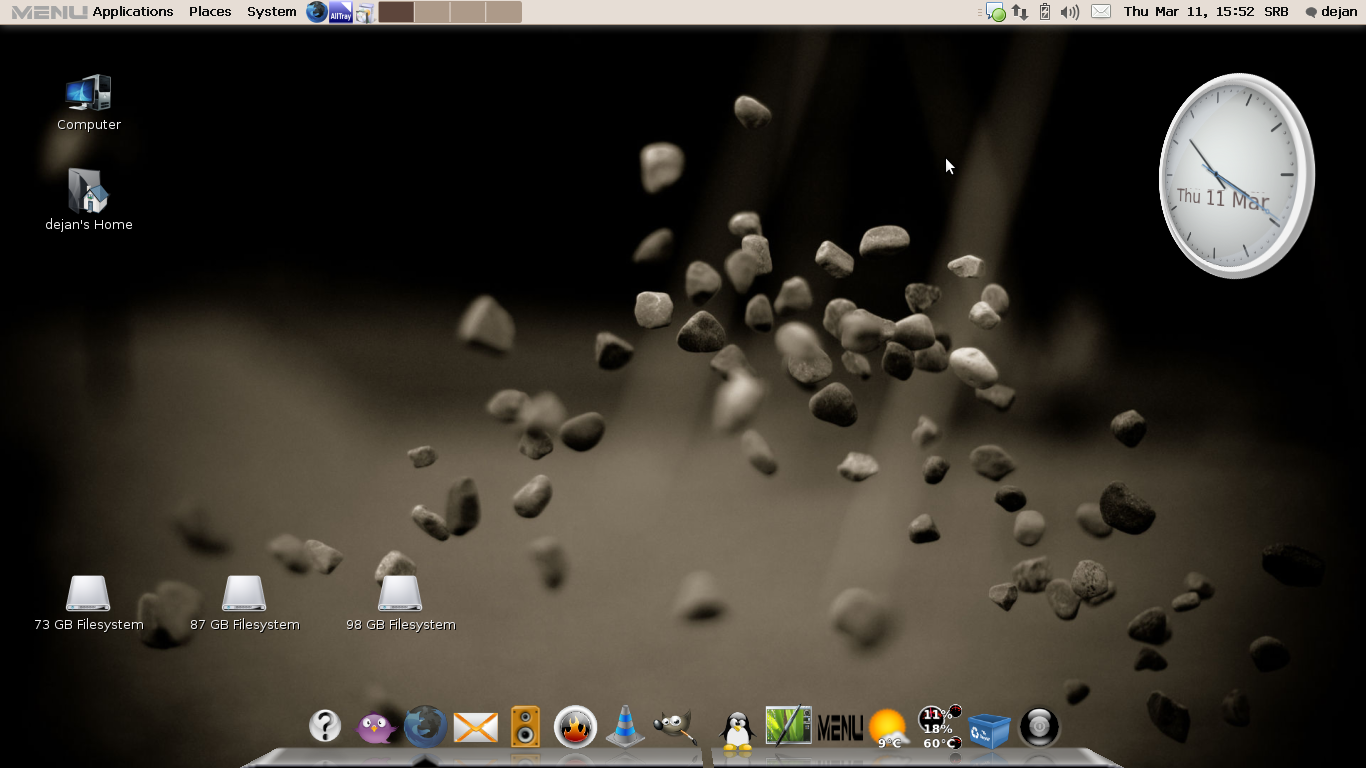Click the power button dock icon

(x=1039, y=727)
